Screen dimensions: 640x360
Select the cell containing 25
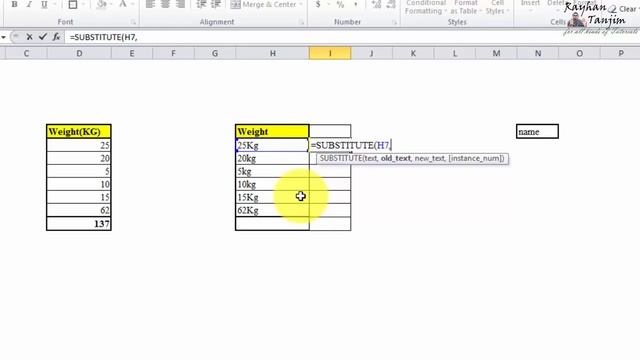pos(79,145)
